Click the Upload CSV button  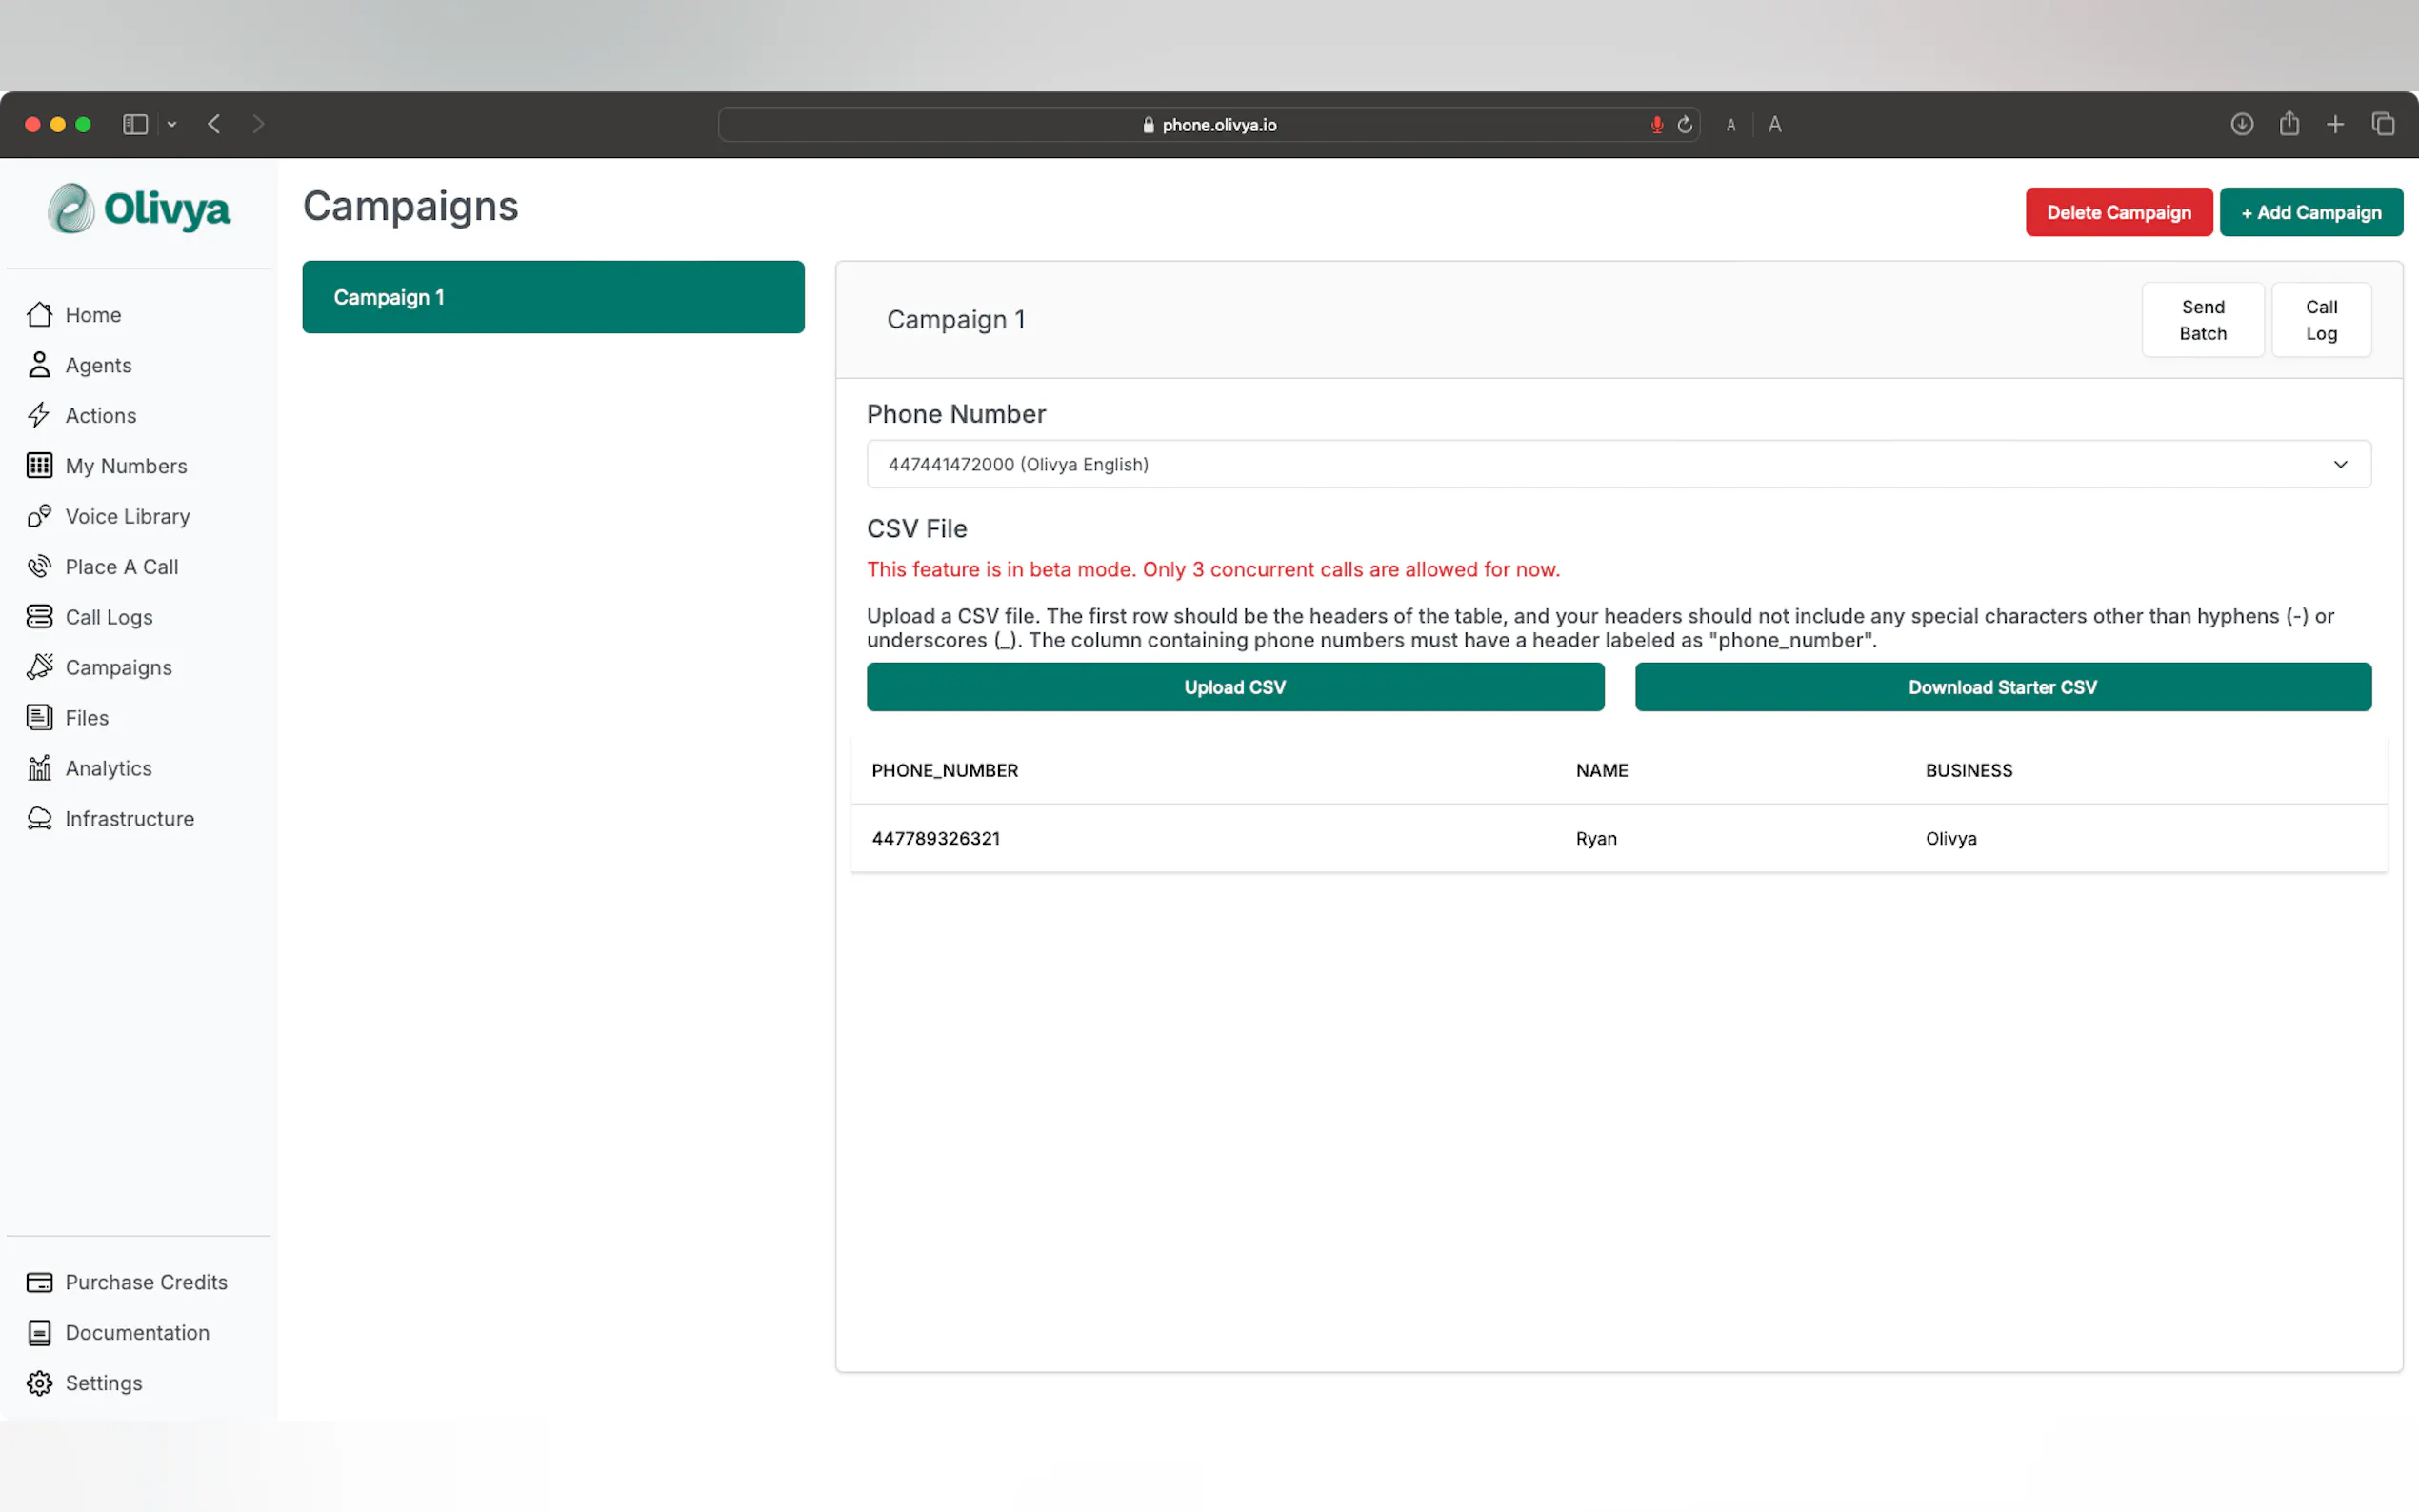pyautogui.click(x=1234, y=687)
